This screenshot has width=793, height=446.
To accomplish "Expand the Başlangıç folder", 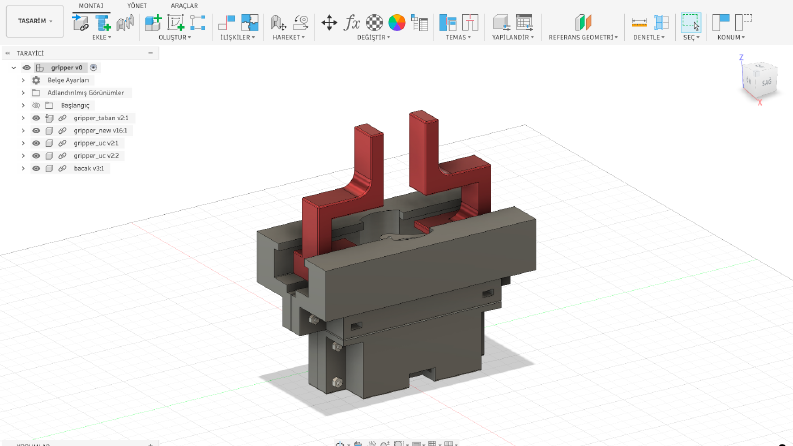I will coord(23,105).
